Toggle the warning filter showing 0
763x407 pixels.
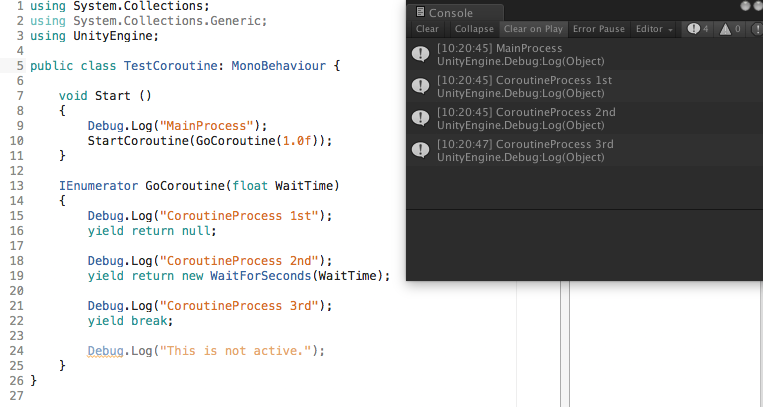click(730, 29)
